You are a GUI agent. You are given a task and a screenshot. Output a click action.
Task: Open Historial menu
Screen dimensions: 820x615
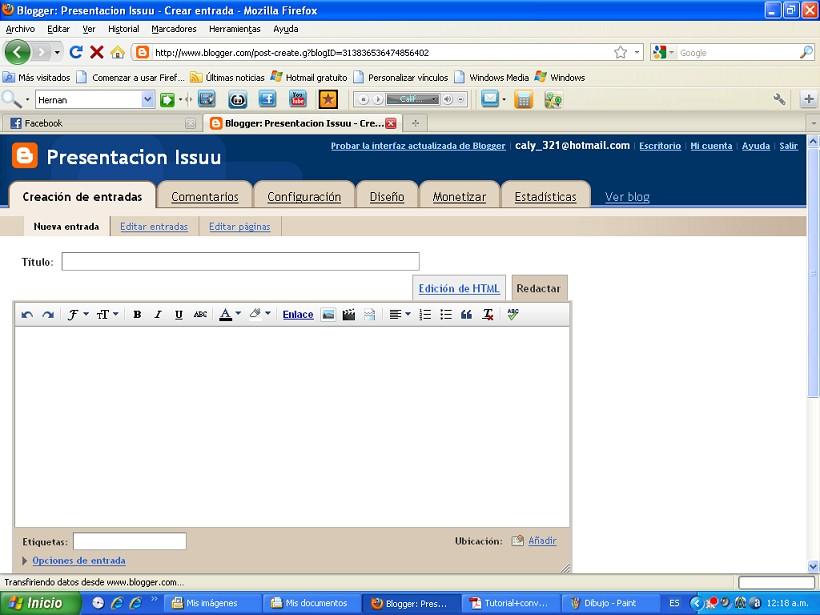click(x=123, y=29)
